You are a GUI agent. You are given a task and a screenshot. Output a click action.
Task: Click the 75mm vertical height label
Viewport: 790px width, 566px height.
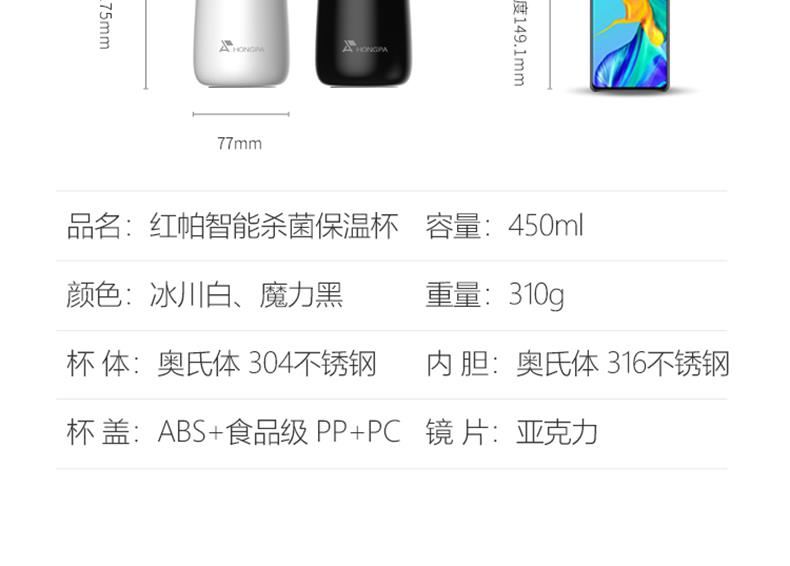(105, 24)
